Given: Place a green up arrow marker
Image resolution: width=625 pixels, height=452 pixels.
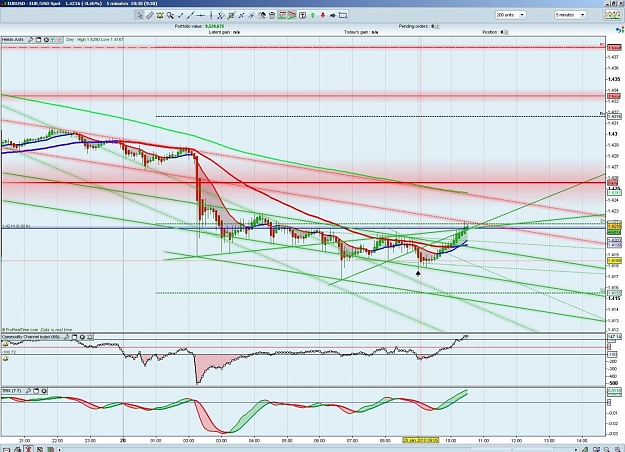Looking at the screenshot, I should tap(312, 16).
